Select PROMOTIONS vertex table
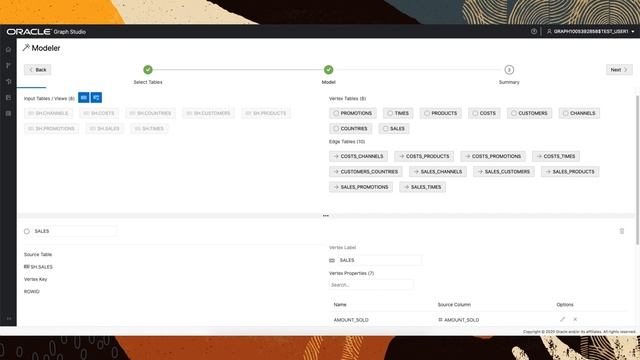This screenshot has height=360, width=640. pyautogui.click(x=353, y=113)
